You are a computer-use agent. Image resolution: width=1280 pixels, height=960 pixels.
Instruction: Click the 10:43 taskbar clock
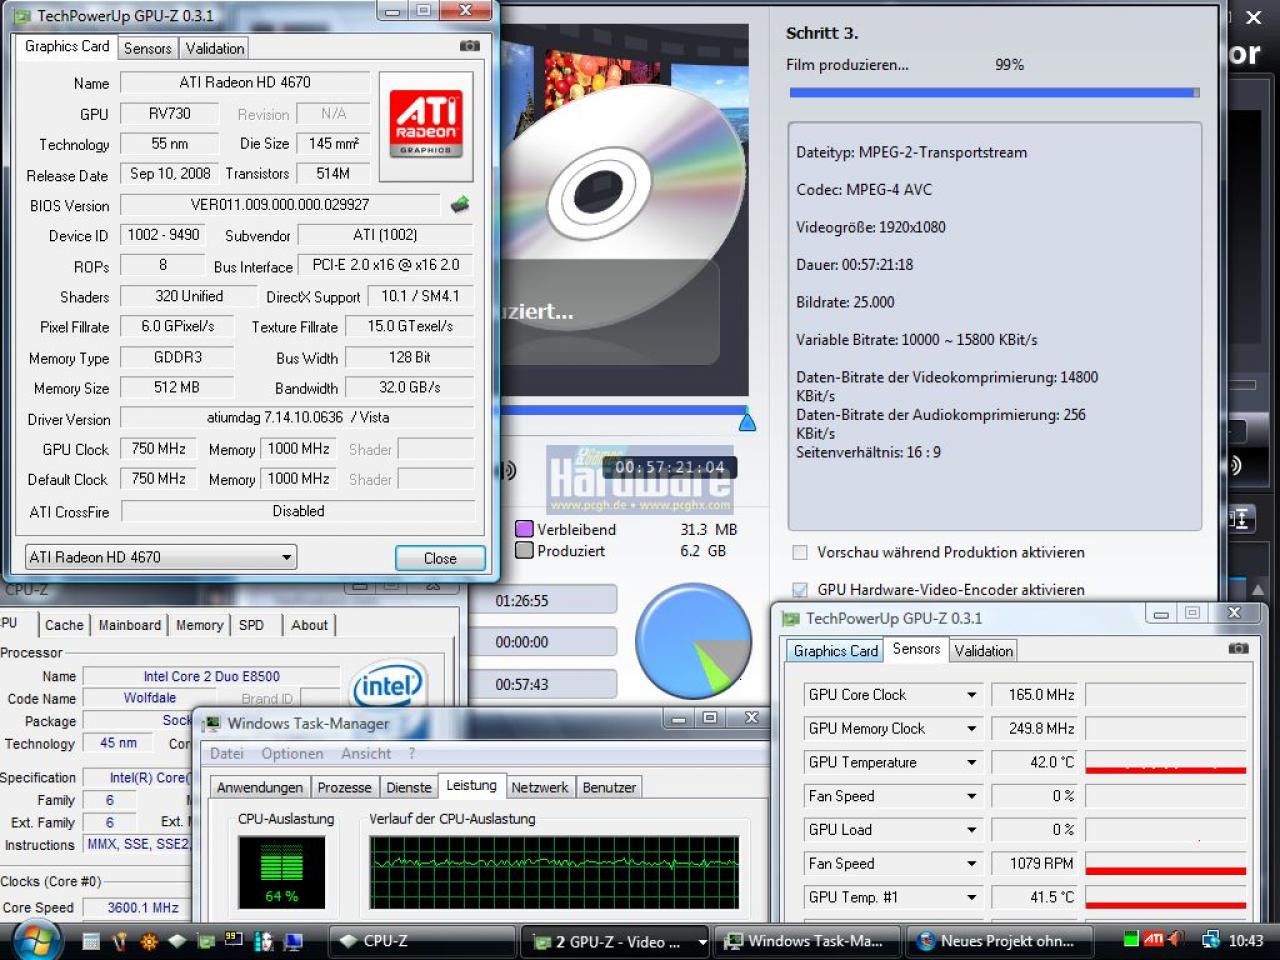(x=1246, y=941)
